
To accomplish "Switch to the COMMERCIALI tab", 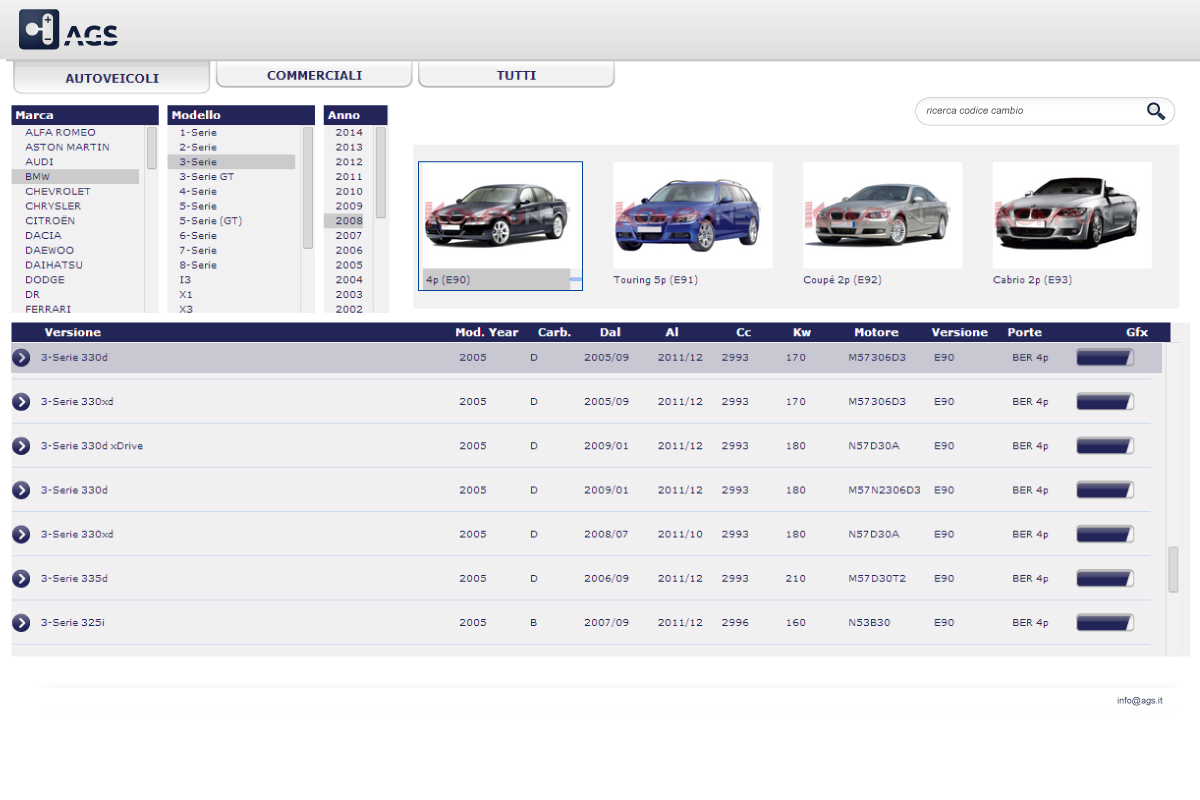I will click(x=314, y=75).
